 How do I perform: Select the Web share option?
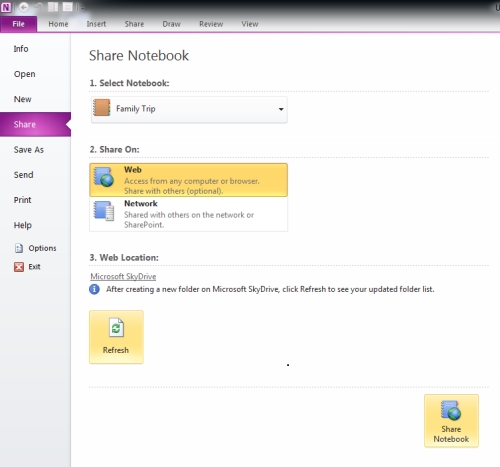pos(188,180)
